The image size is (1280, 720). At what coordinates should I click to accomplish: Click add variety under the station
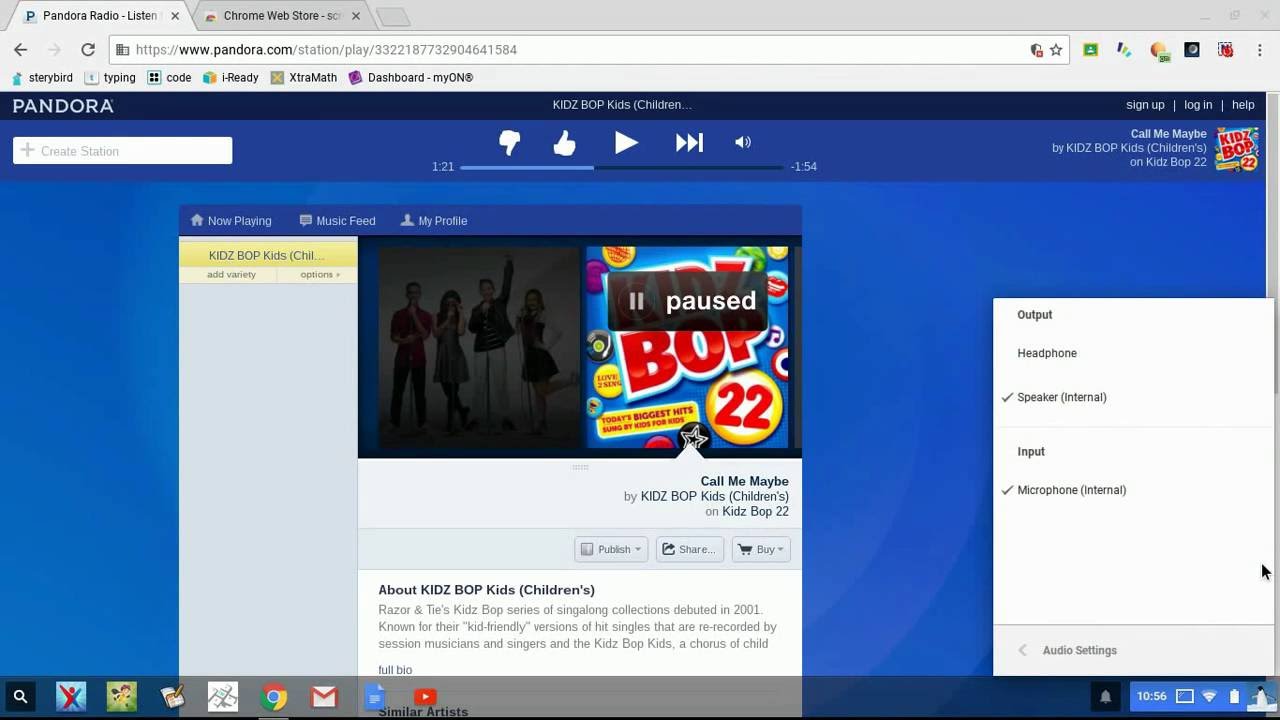click(231, 274)
